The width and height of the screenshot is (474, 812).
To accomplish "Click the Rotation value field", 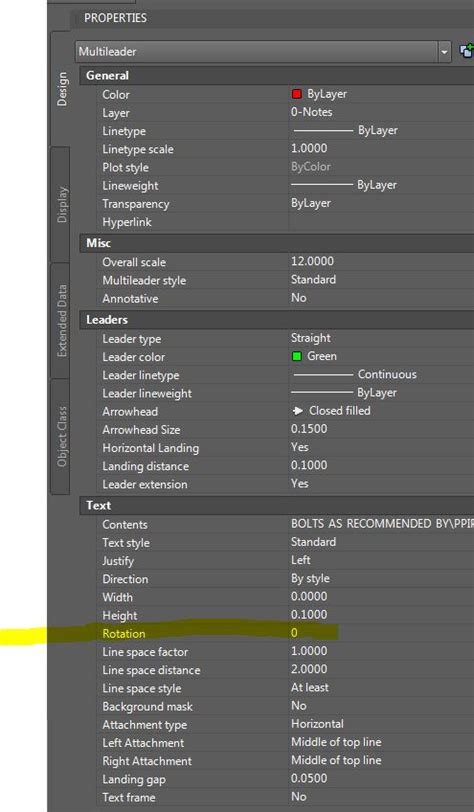I will pyautogui.click(x=381, y=633).
